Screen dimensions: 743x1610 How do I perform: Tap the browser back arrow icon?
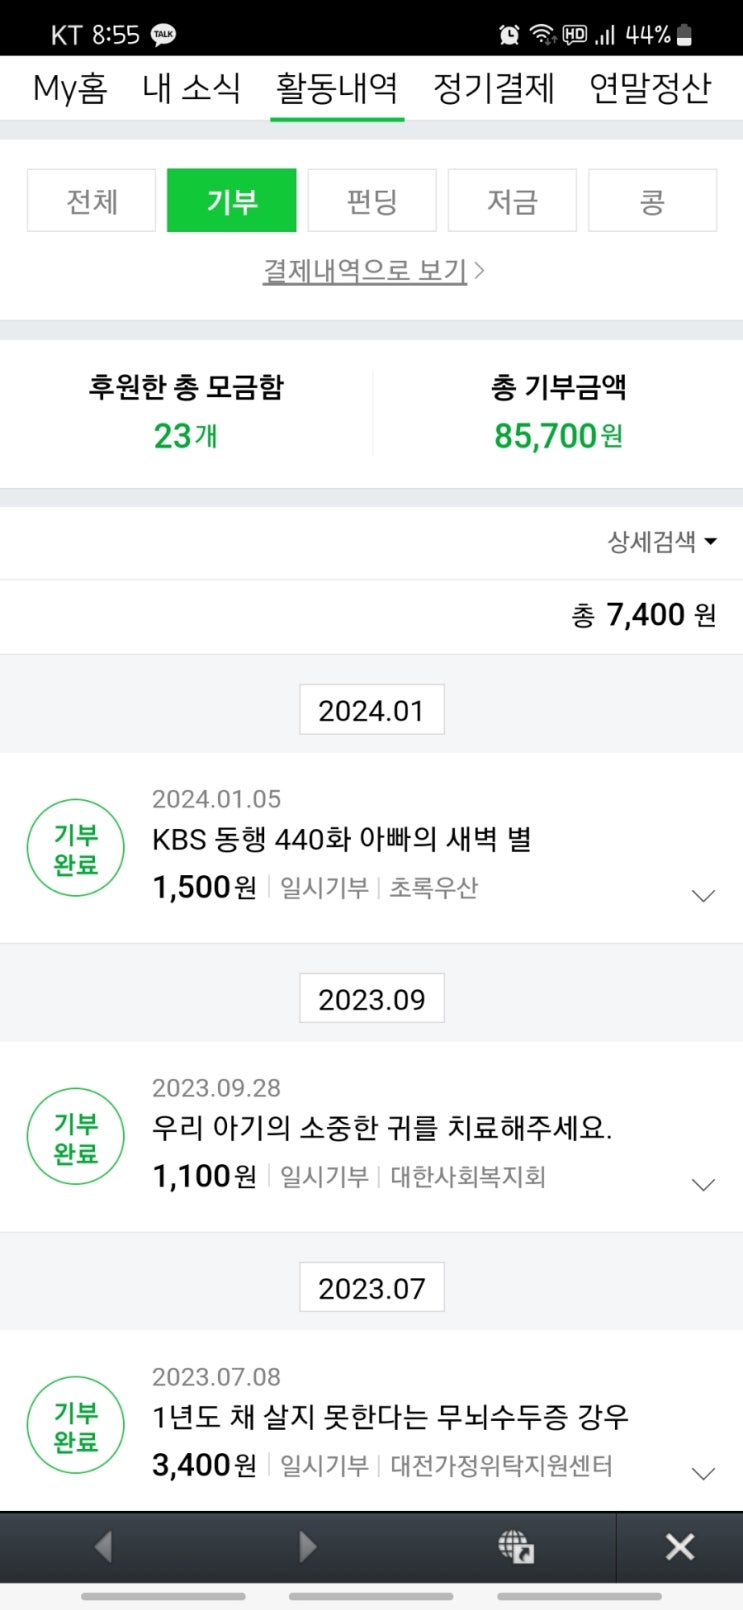coord(103,1547)
